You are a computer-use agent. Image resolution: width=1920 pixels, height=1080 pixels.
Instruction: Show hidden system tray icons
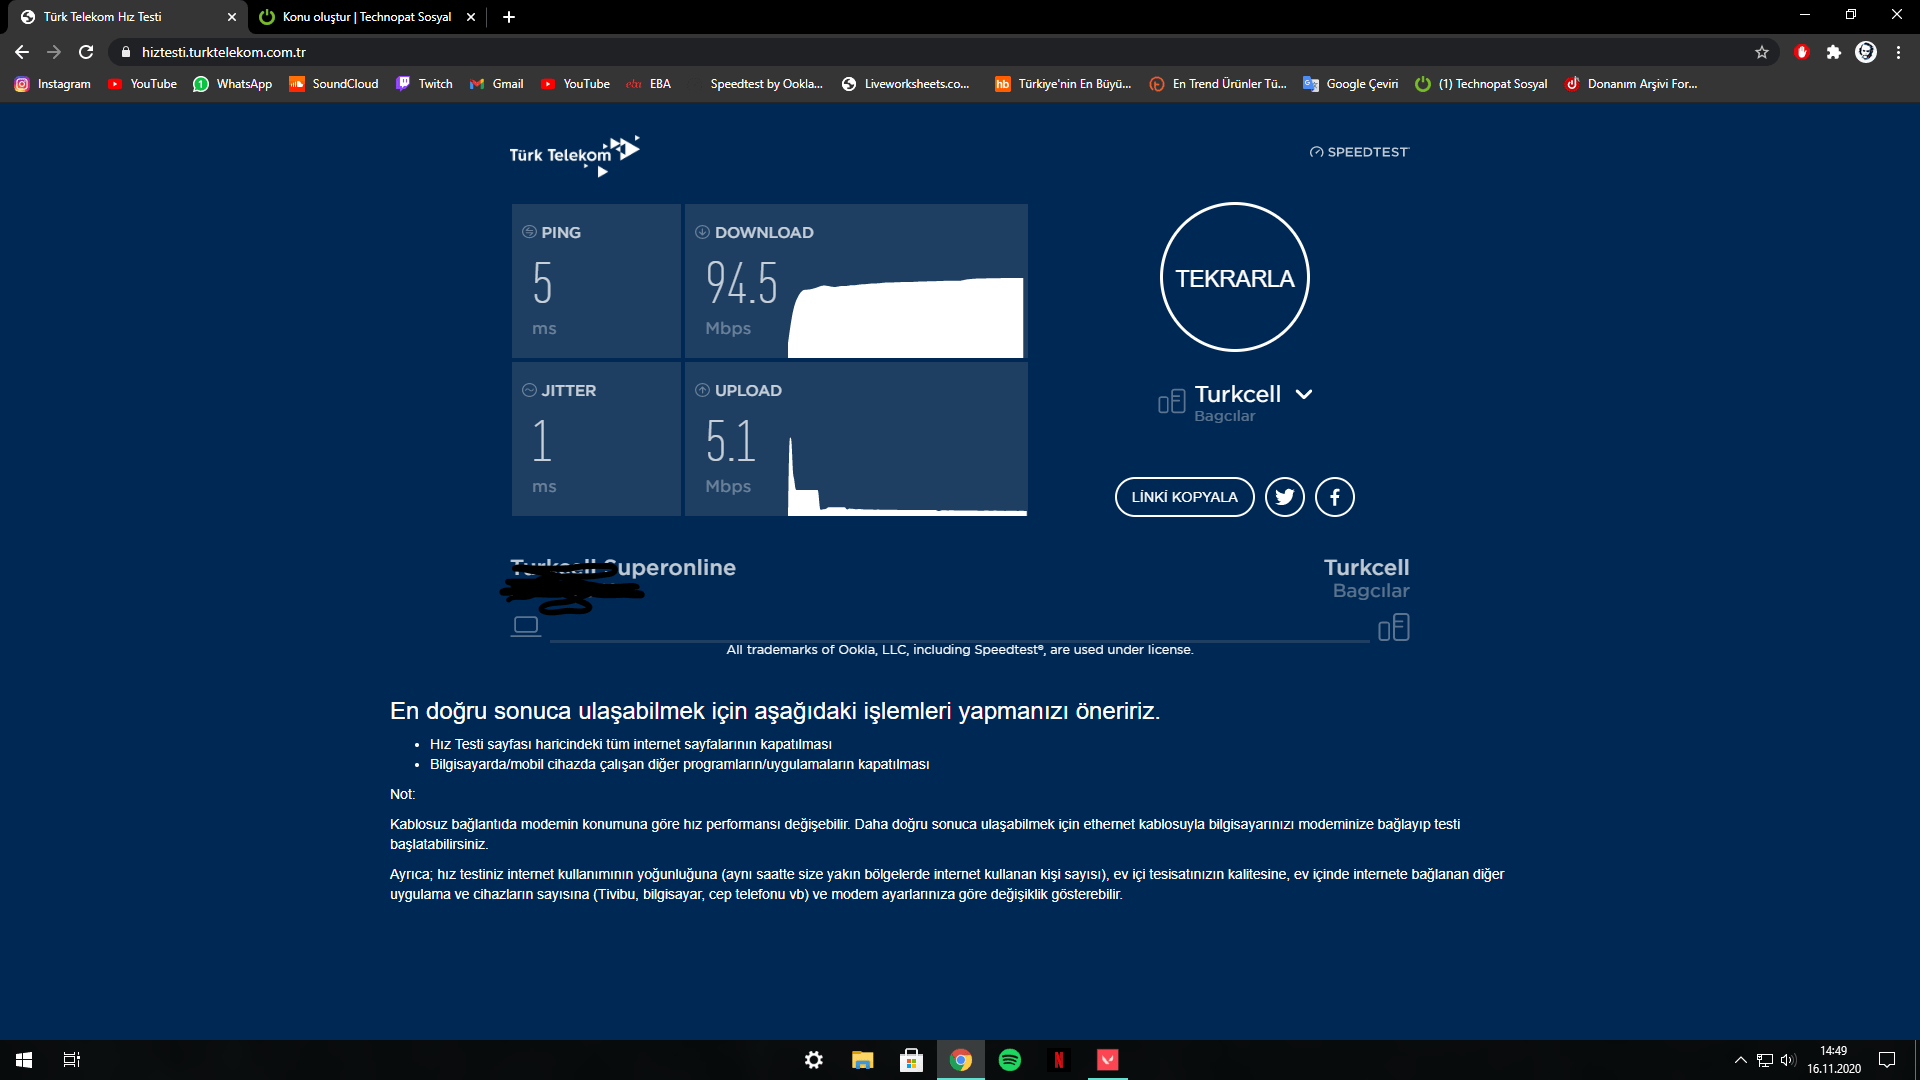pyautogui.click(x=1740, y=1060)
